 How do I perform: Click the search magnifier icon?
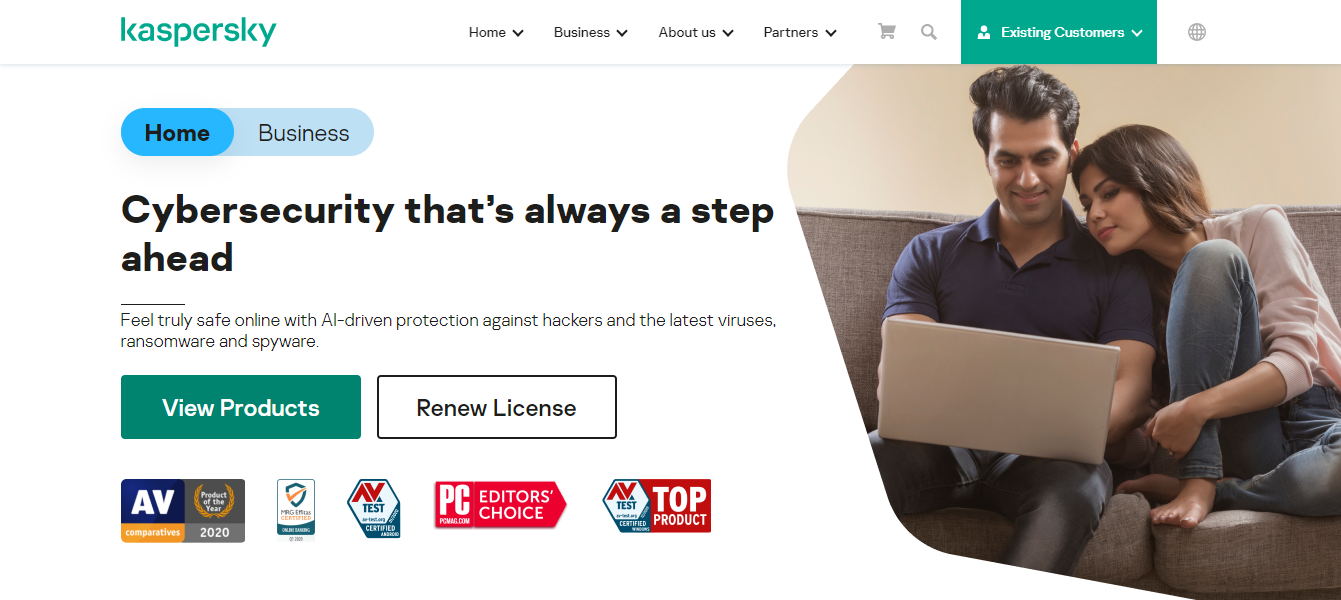(x=929, y=32)
